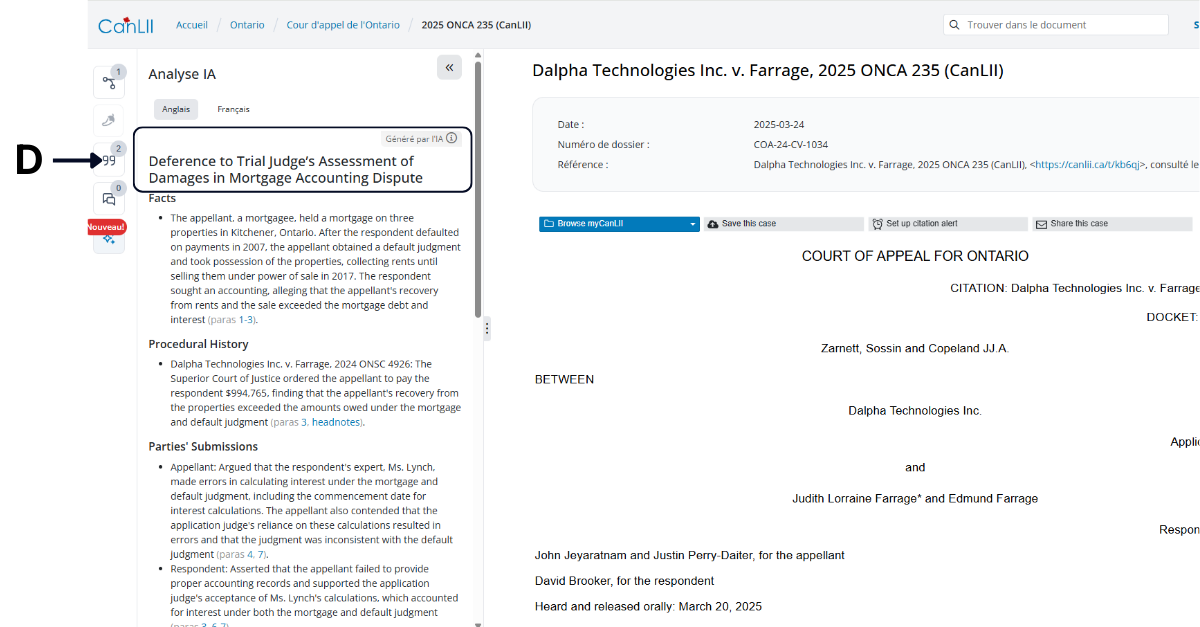This screenshot has height=627, width=1200.
Task: Click the Trouver dans le document field
Action: pos(1060,25)
